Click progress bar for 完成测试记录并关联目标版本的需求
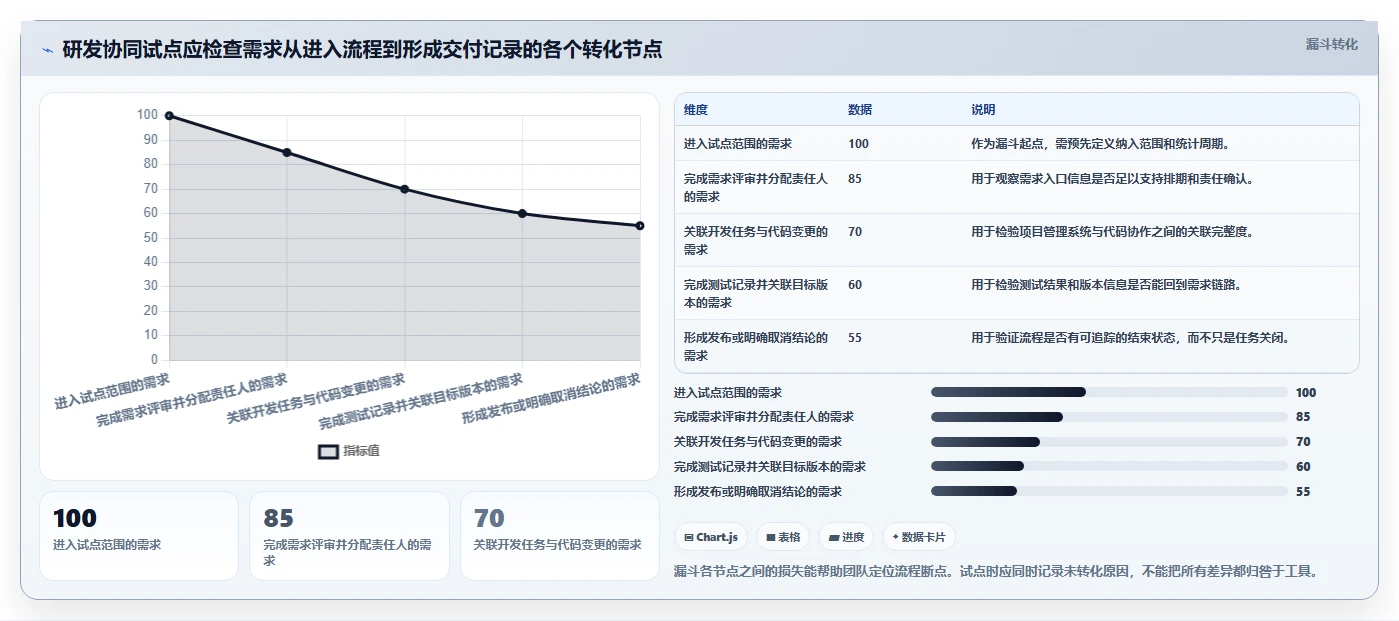The width and height of the screenshot is (1399, 621). pyautogui.click(x=1109, y=467)
